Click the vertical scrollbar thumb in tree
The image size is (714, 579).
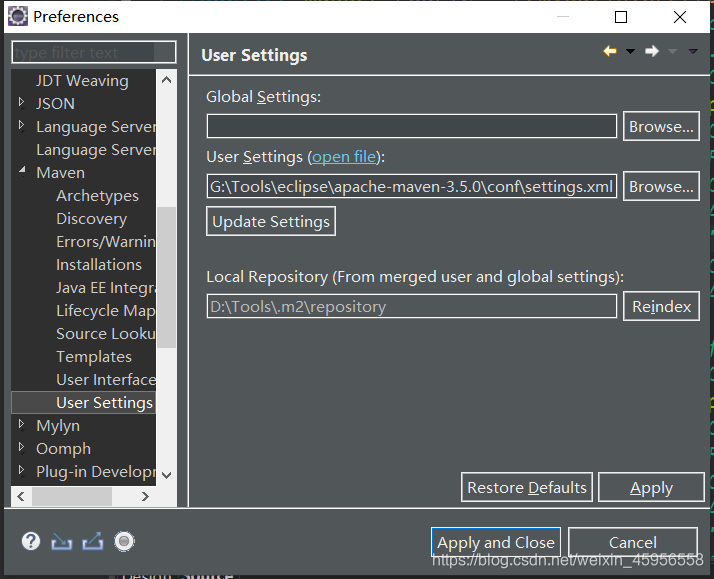[167, 278]
